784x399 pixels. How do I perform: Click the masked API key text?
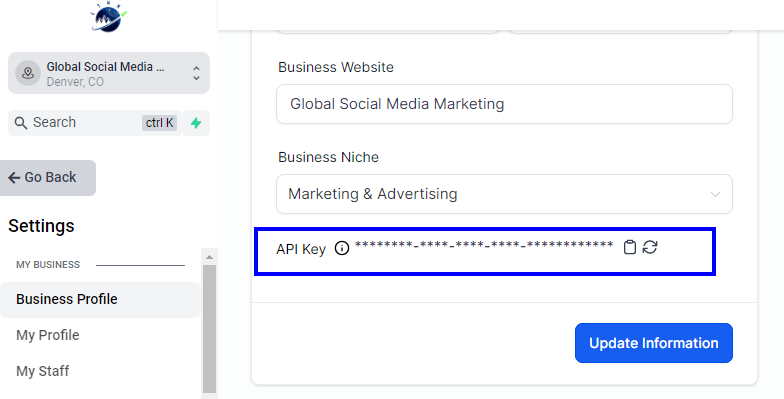tap(484, 246)
